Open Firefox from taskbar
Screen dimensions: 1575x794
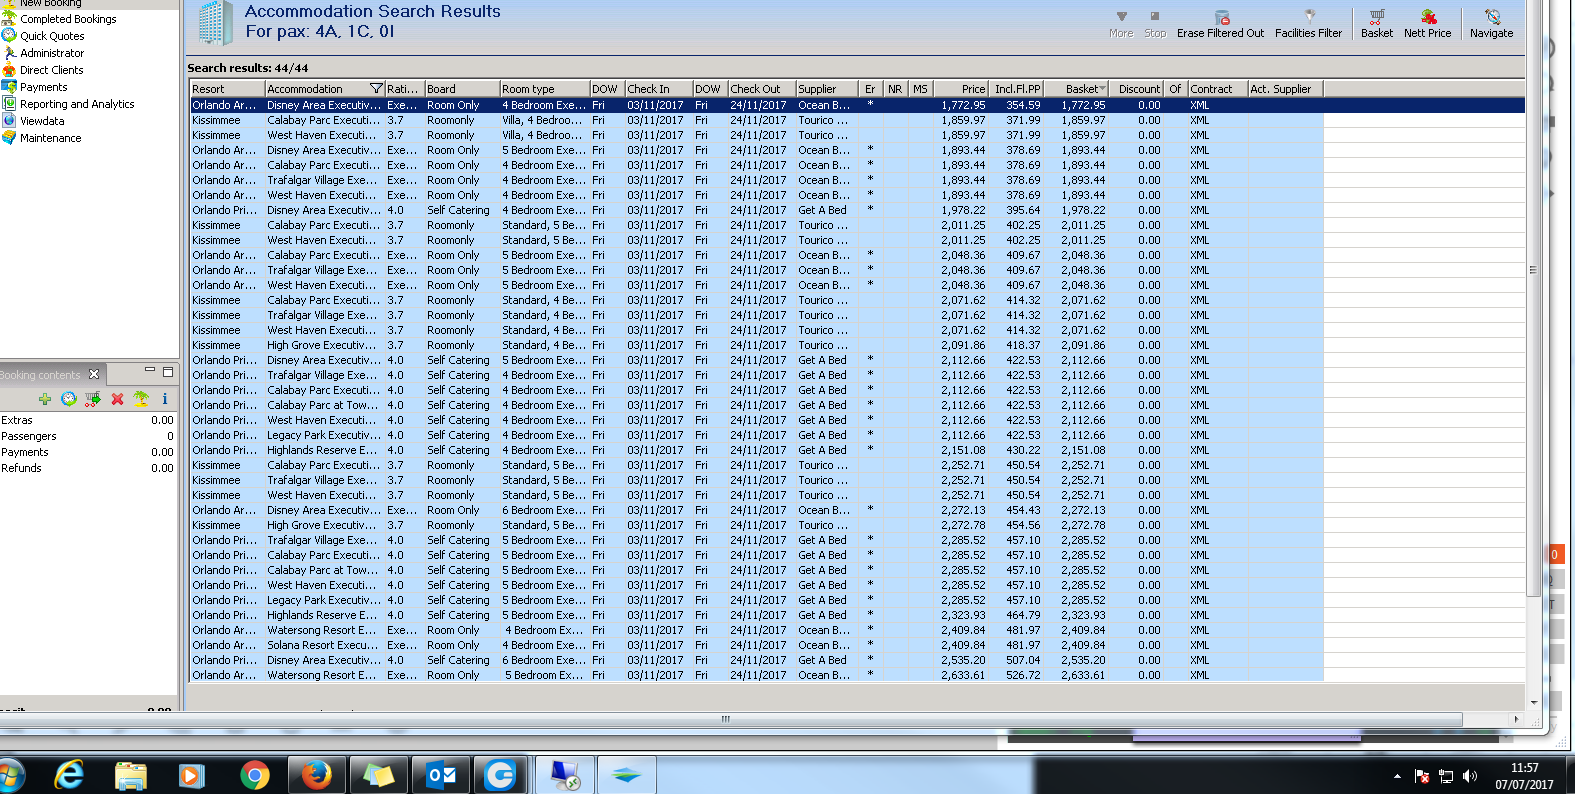click(317, 774)
